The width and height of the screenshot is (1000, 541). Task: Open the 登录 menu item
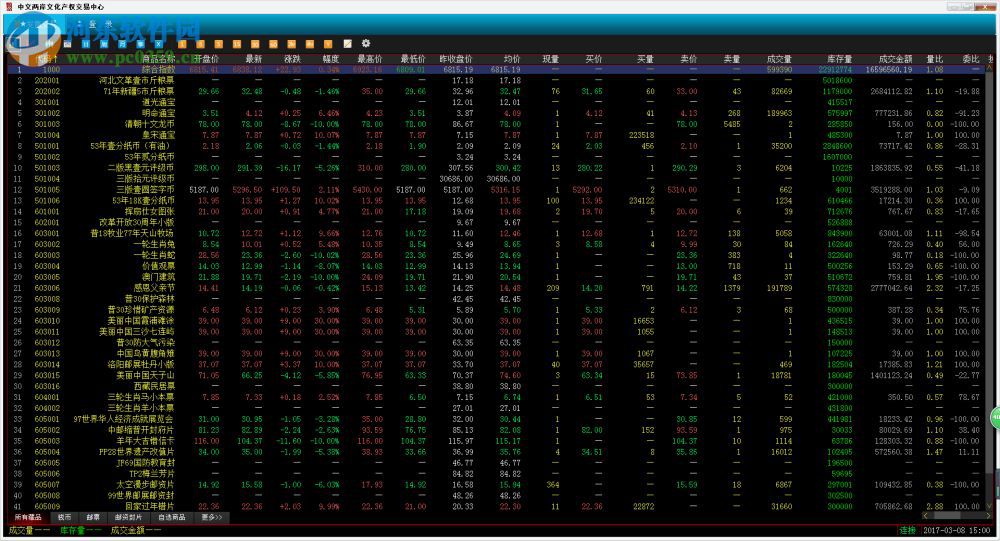click(101, 24)
